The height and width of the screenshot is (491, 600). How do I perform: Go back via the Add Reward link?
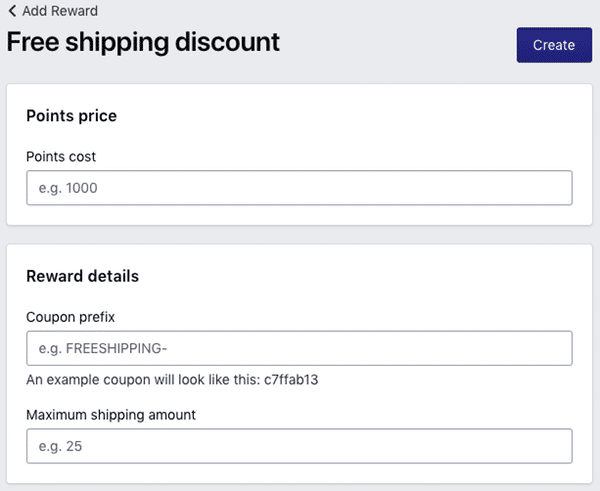coord(60,11)
